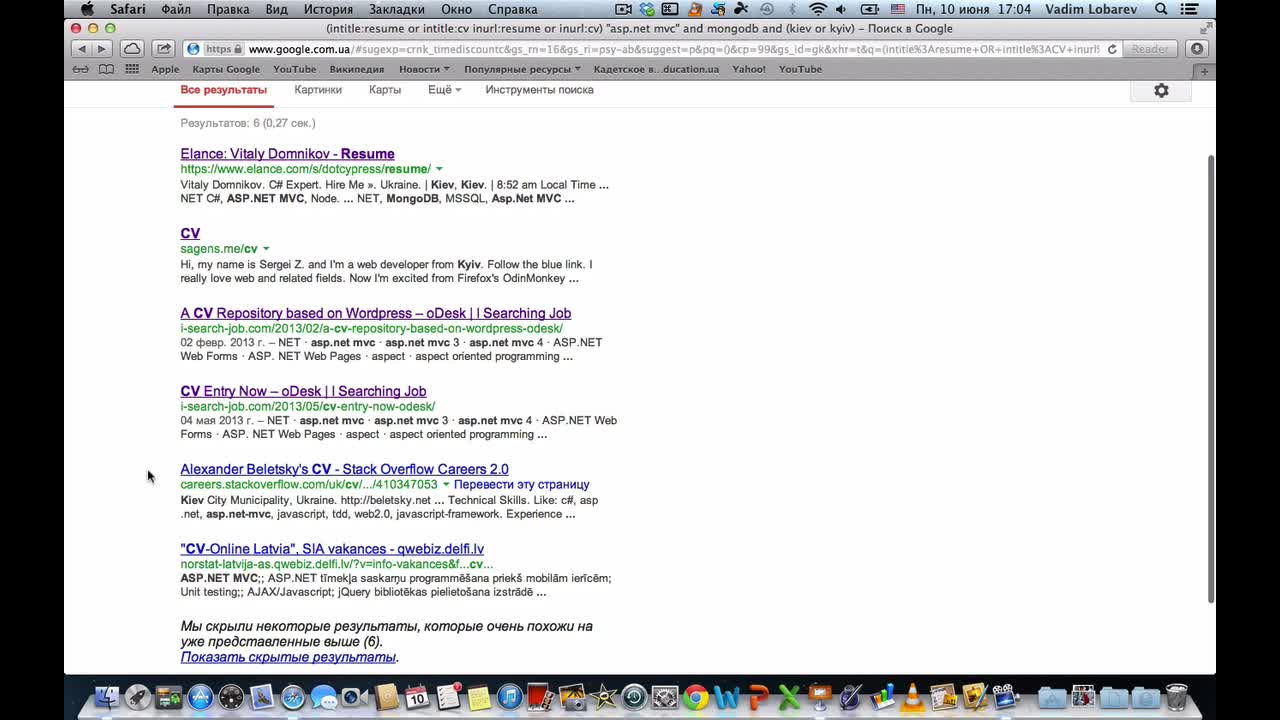
Task: Open Google search settings gear
Action: pos(1161,90)
